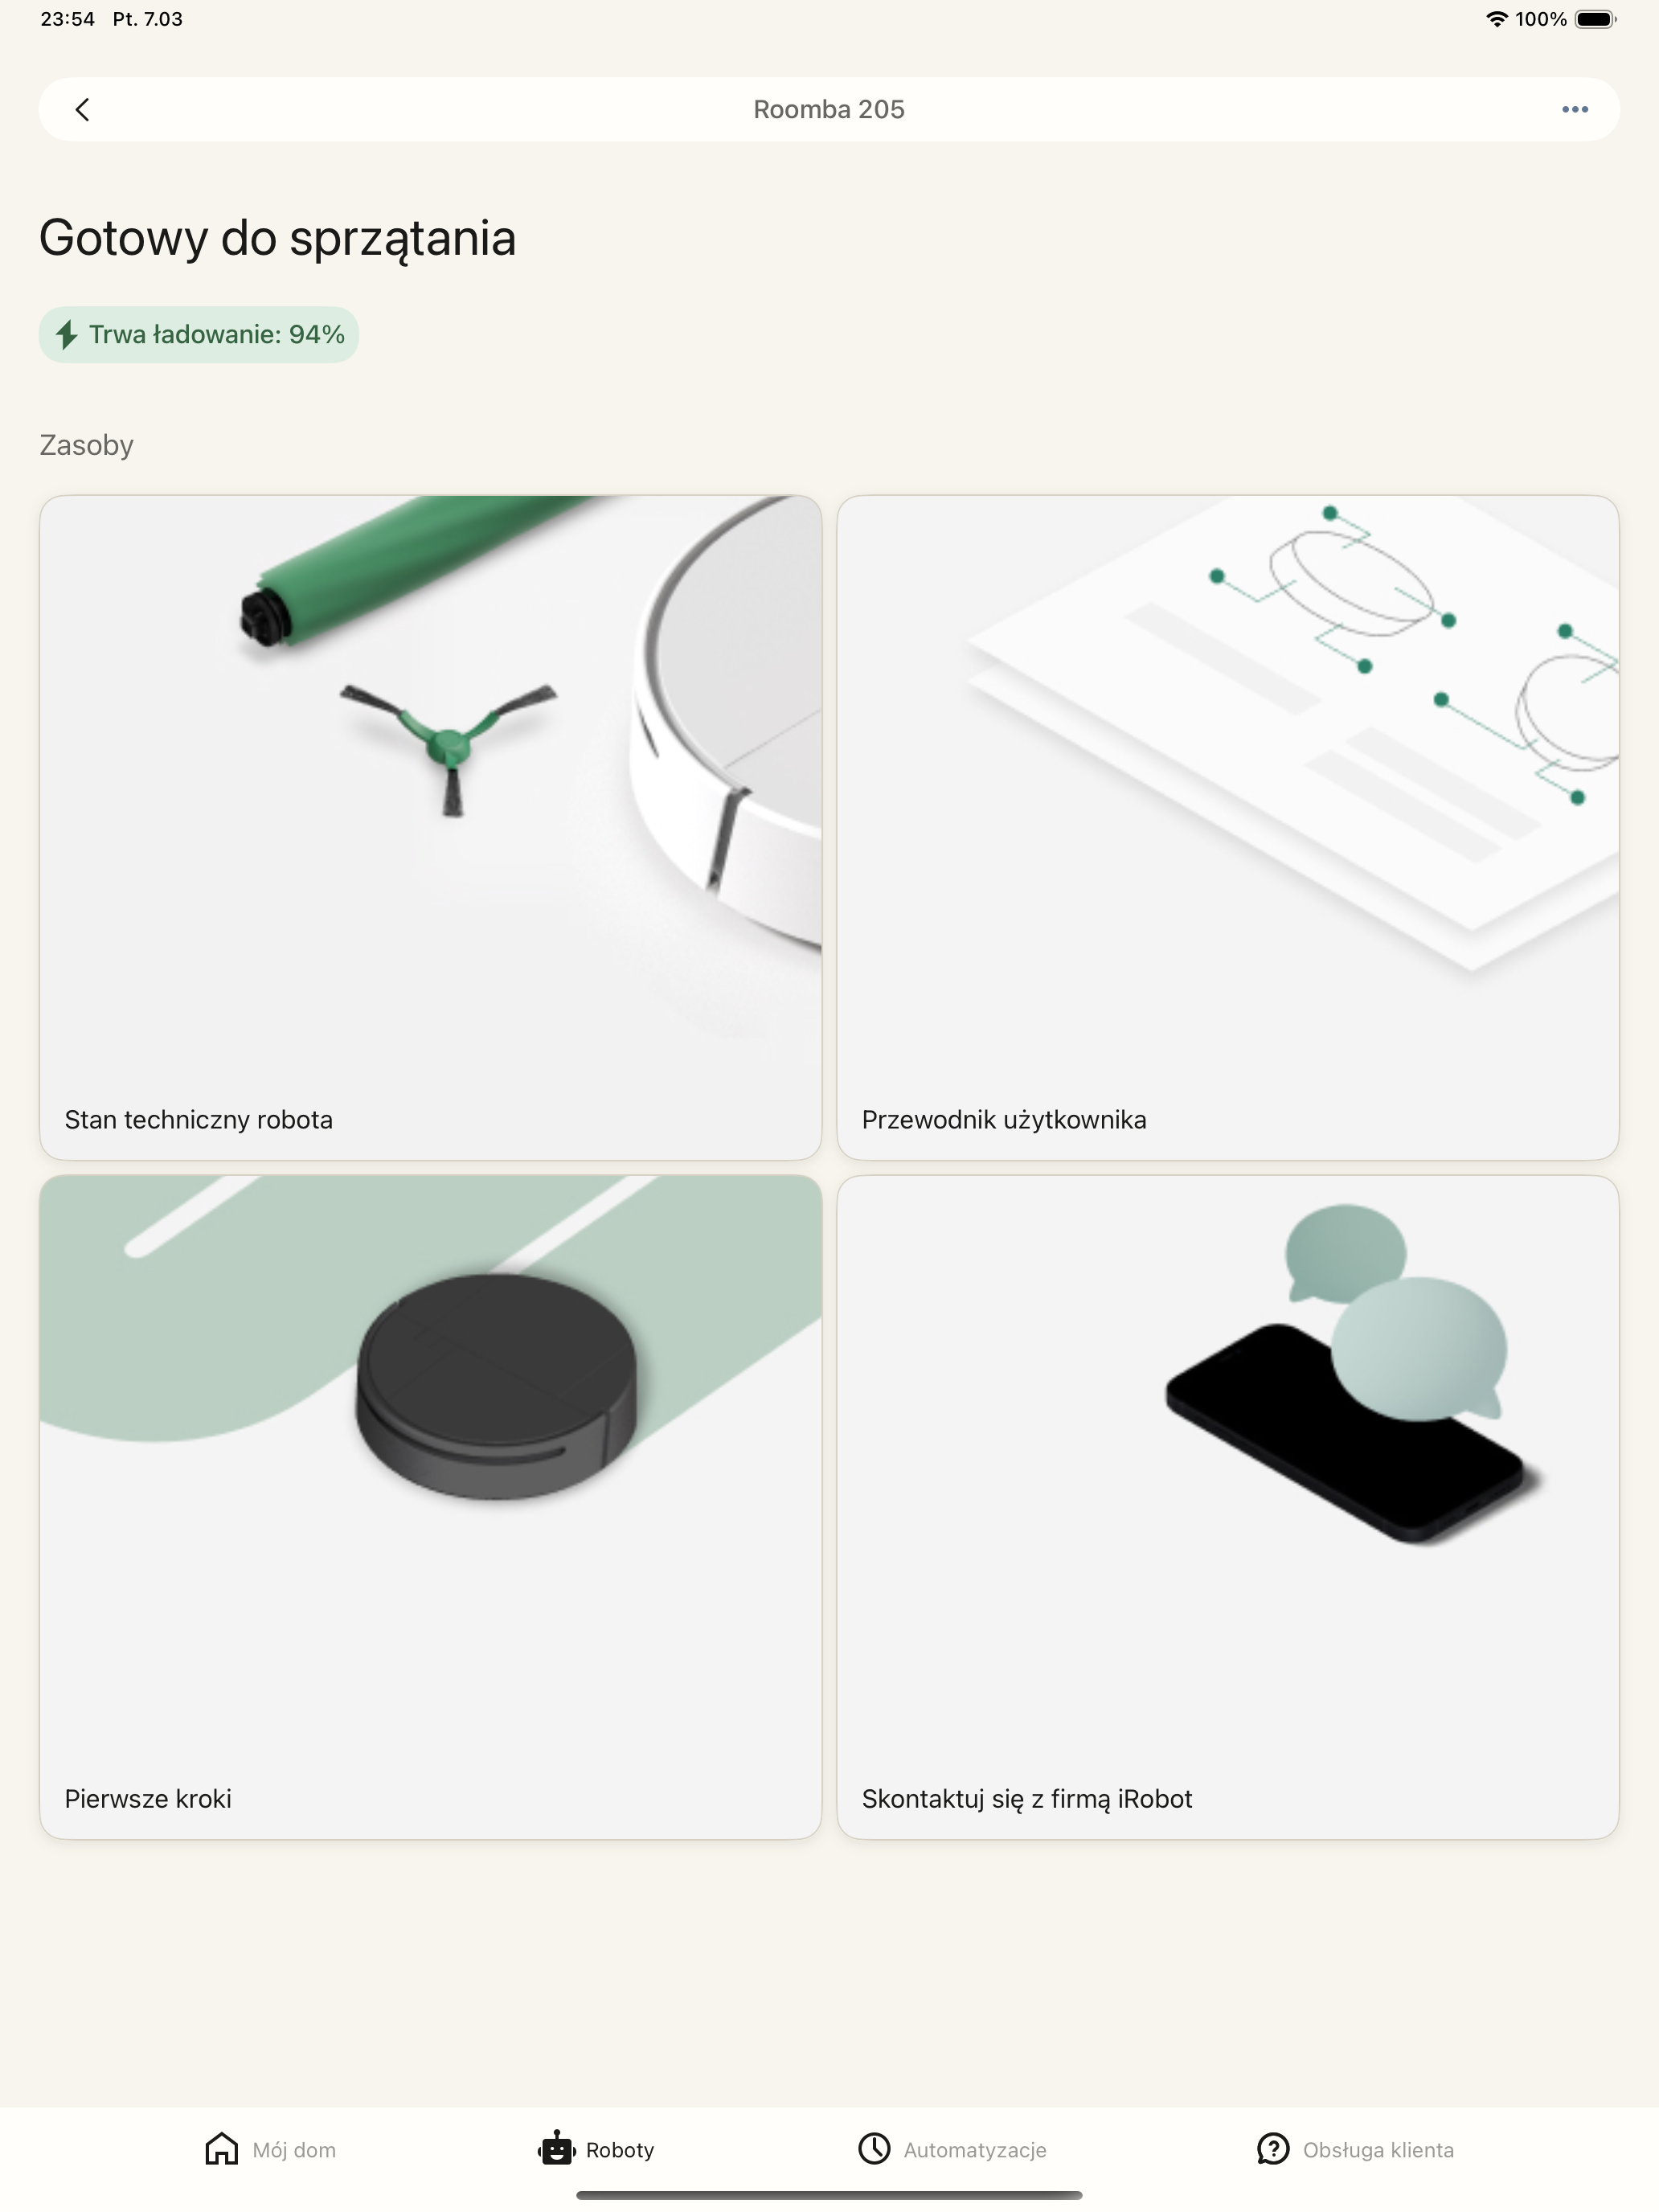Viewport: 1659px width, 2212px height.
Task: Tap the lightning bolt charging icon
Action: point(66,334)
